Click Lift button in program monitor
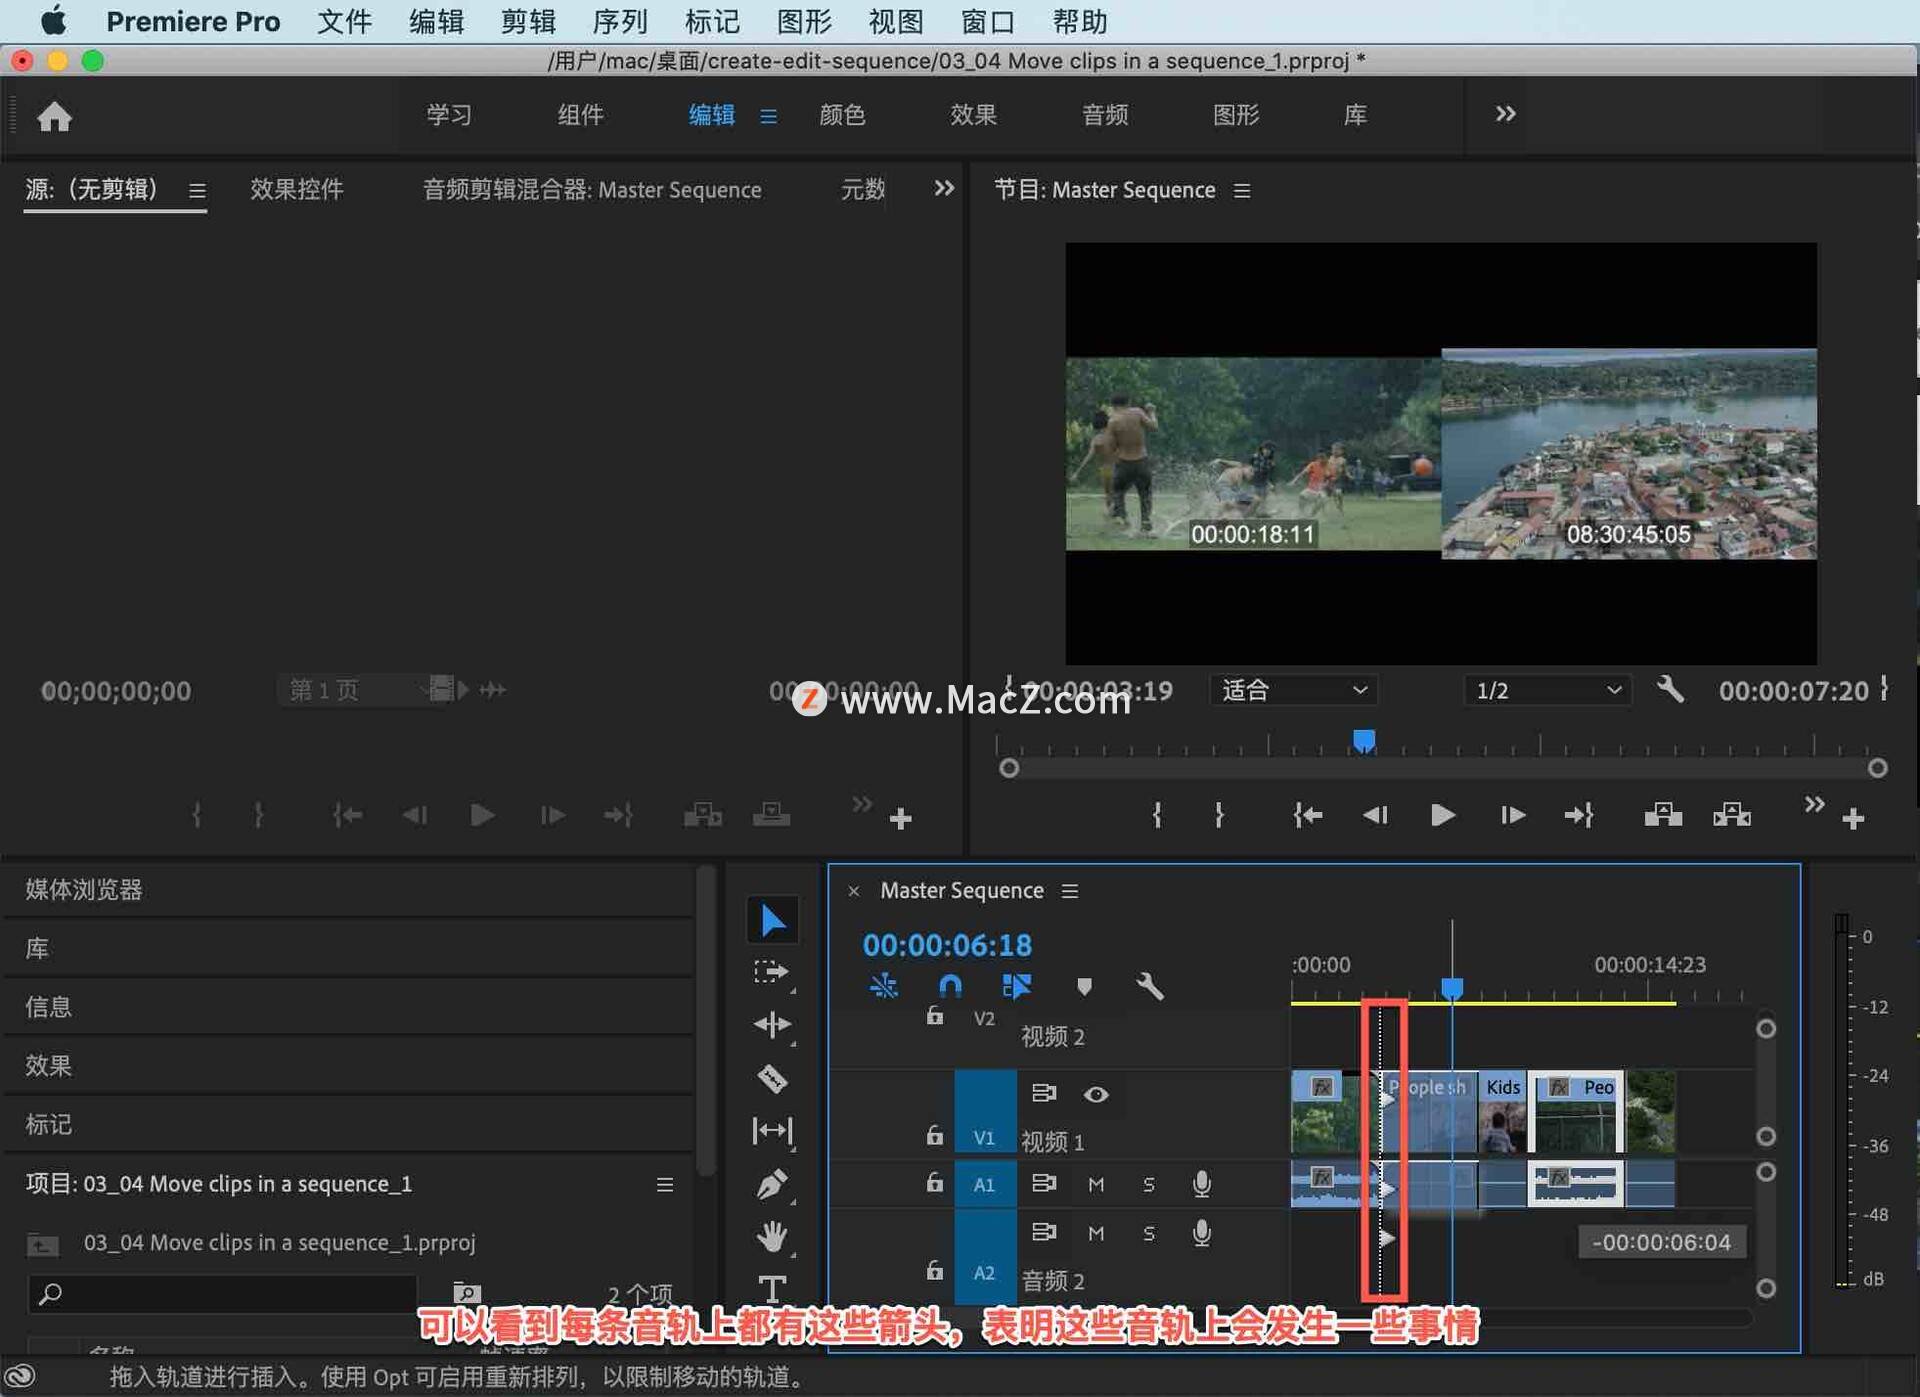The height and width of the screenshot is (1397, 1920). [1663, 815]
